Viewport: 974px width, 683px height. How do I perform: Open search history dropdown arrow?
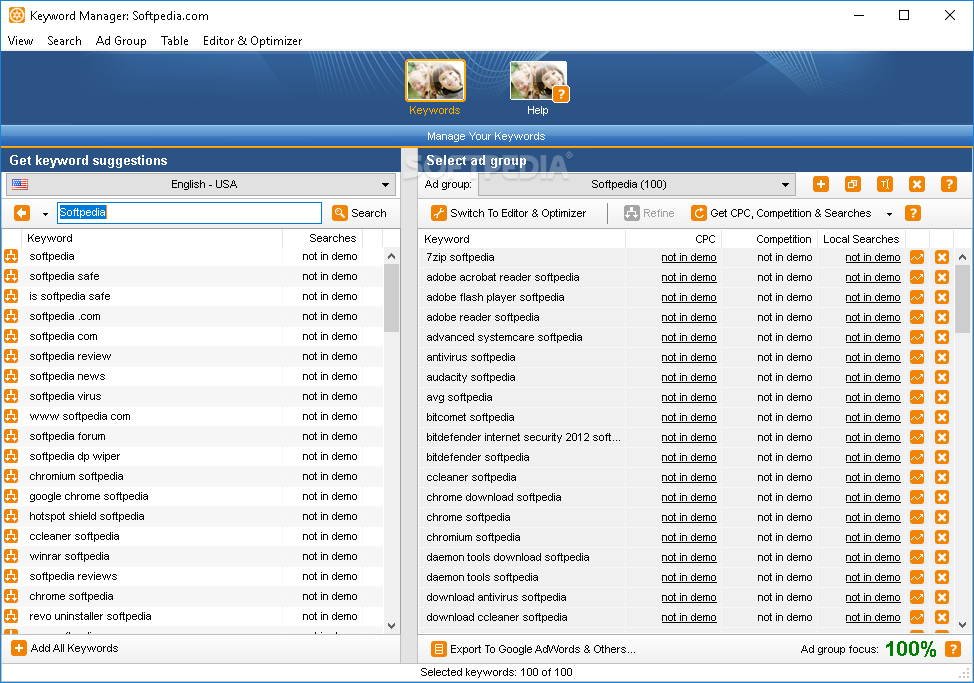click(x=45, y=214)
